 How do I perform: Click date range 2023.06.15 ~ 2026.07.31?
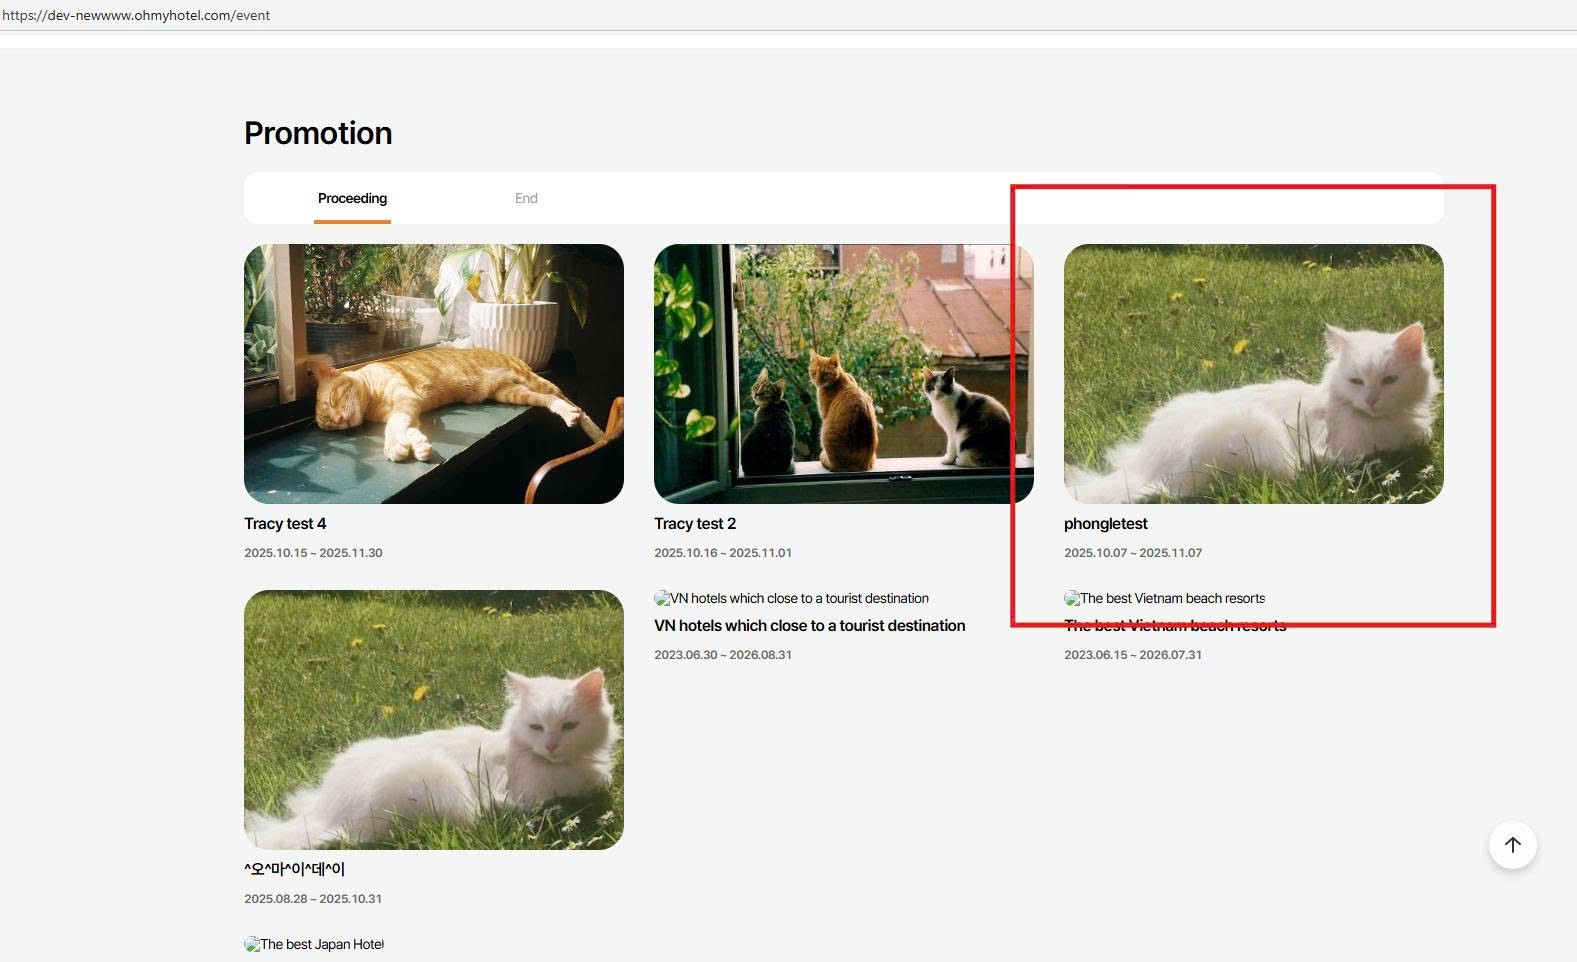point(1133,655)
